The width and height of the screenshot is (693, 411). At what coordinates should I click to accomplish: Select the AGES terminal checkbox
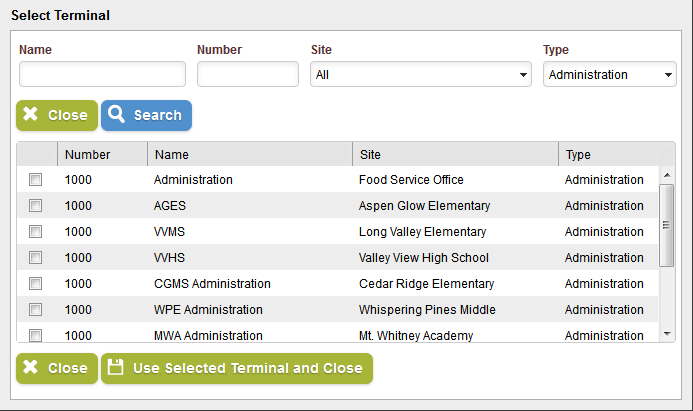pos(35,206)
